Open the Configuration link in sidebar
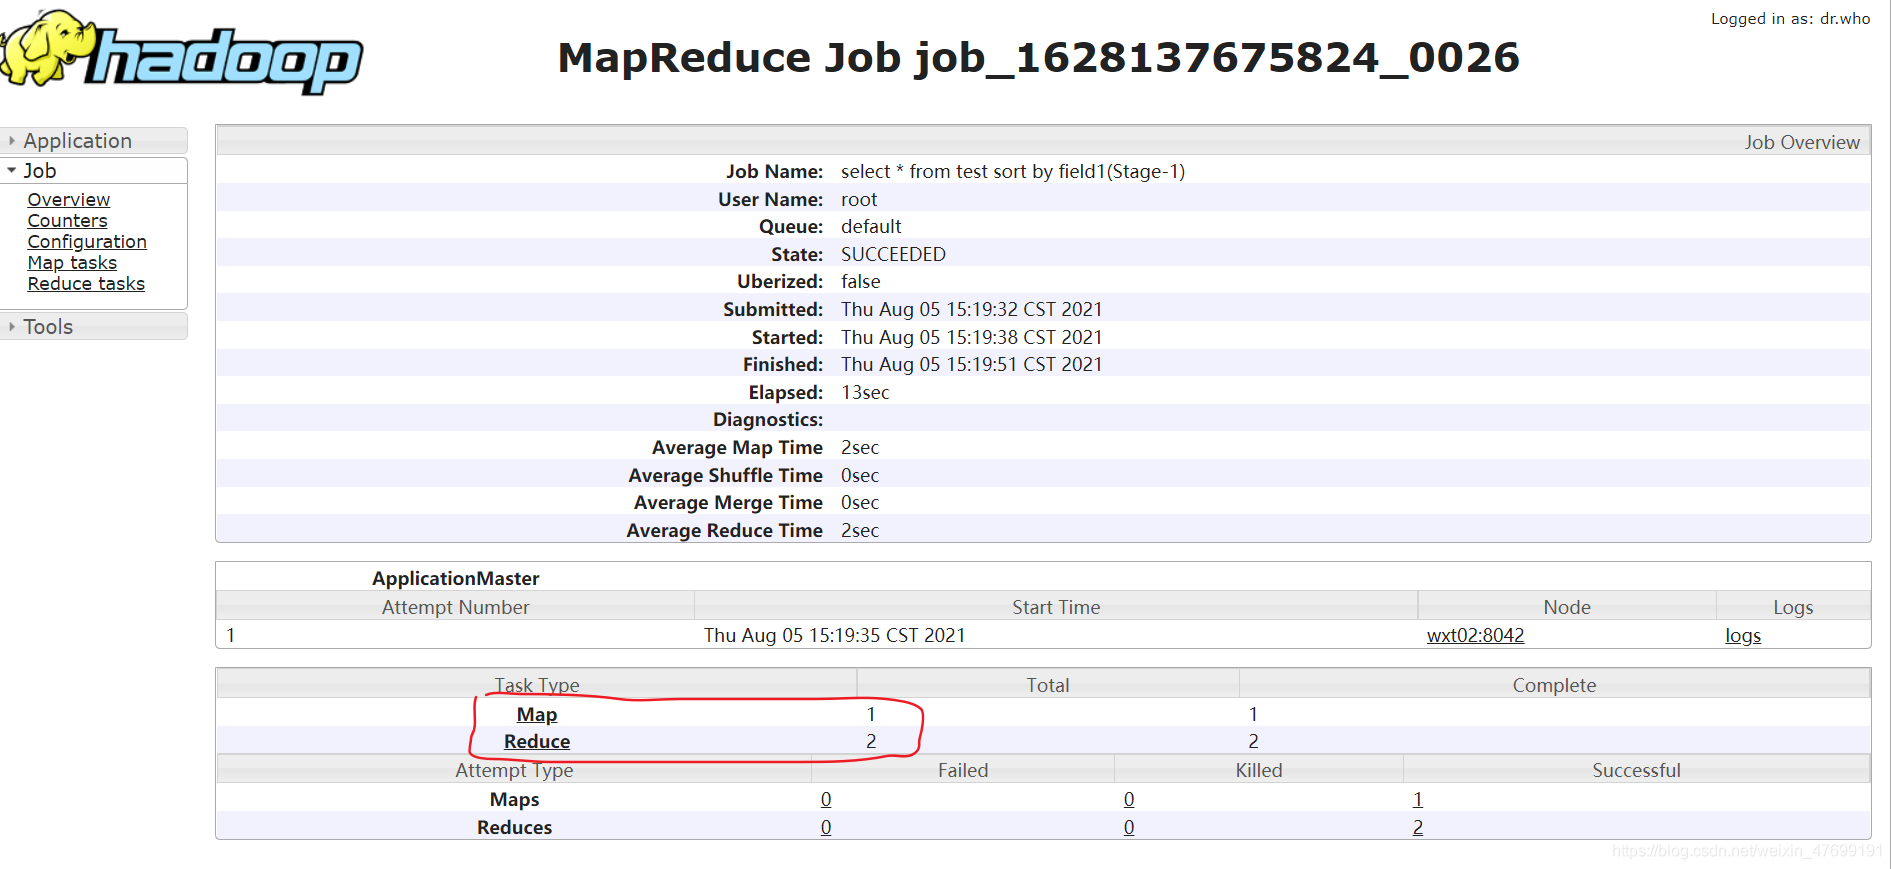Viewport: 1891px width, 869px height. click(x=87, y=242)
